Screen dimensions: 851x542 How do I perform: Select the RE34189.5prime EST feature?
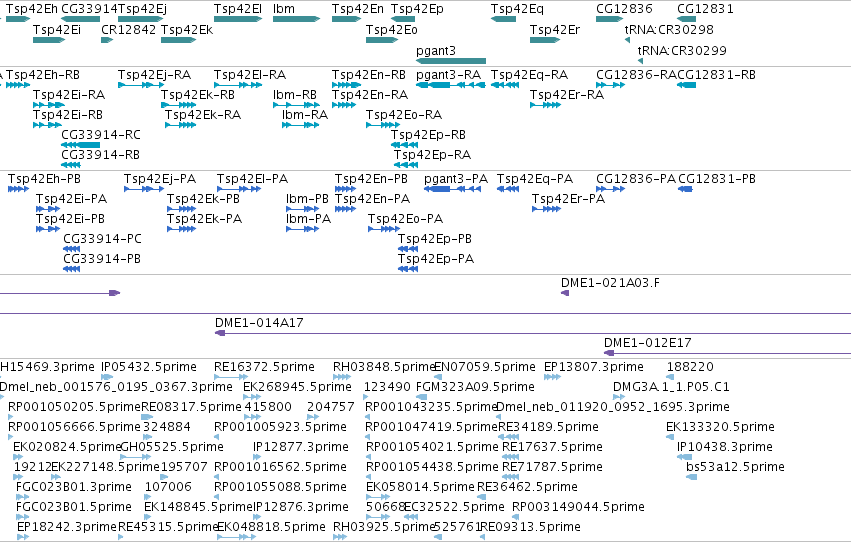[x=508, y=437]
